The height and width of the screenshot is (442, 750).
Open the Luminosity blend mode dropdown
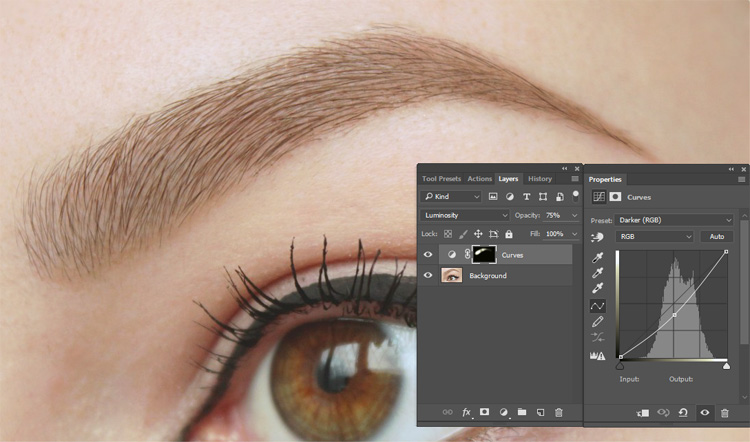coord(464,215)
